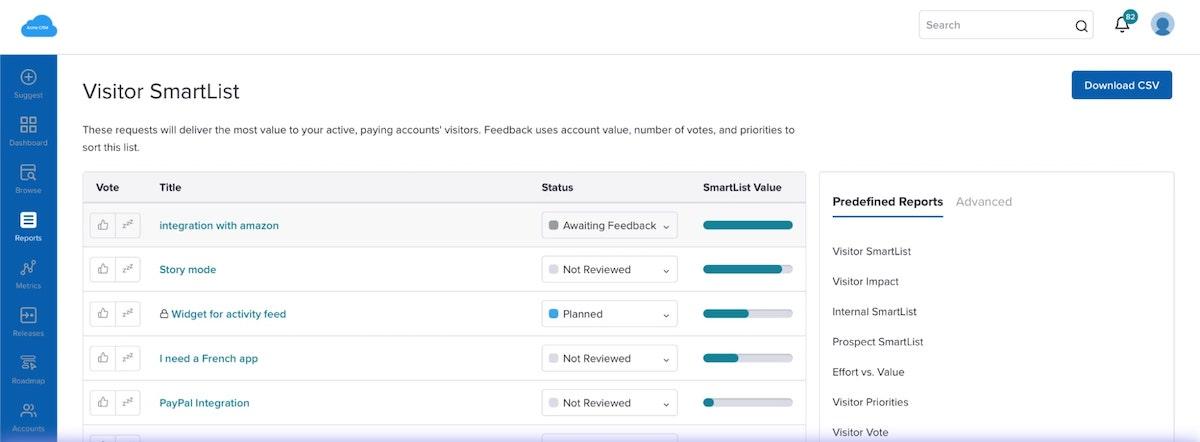1200x442 pixels.
Task: Snooze the Story mode request
Action: [x=128, y=270]
